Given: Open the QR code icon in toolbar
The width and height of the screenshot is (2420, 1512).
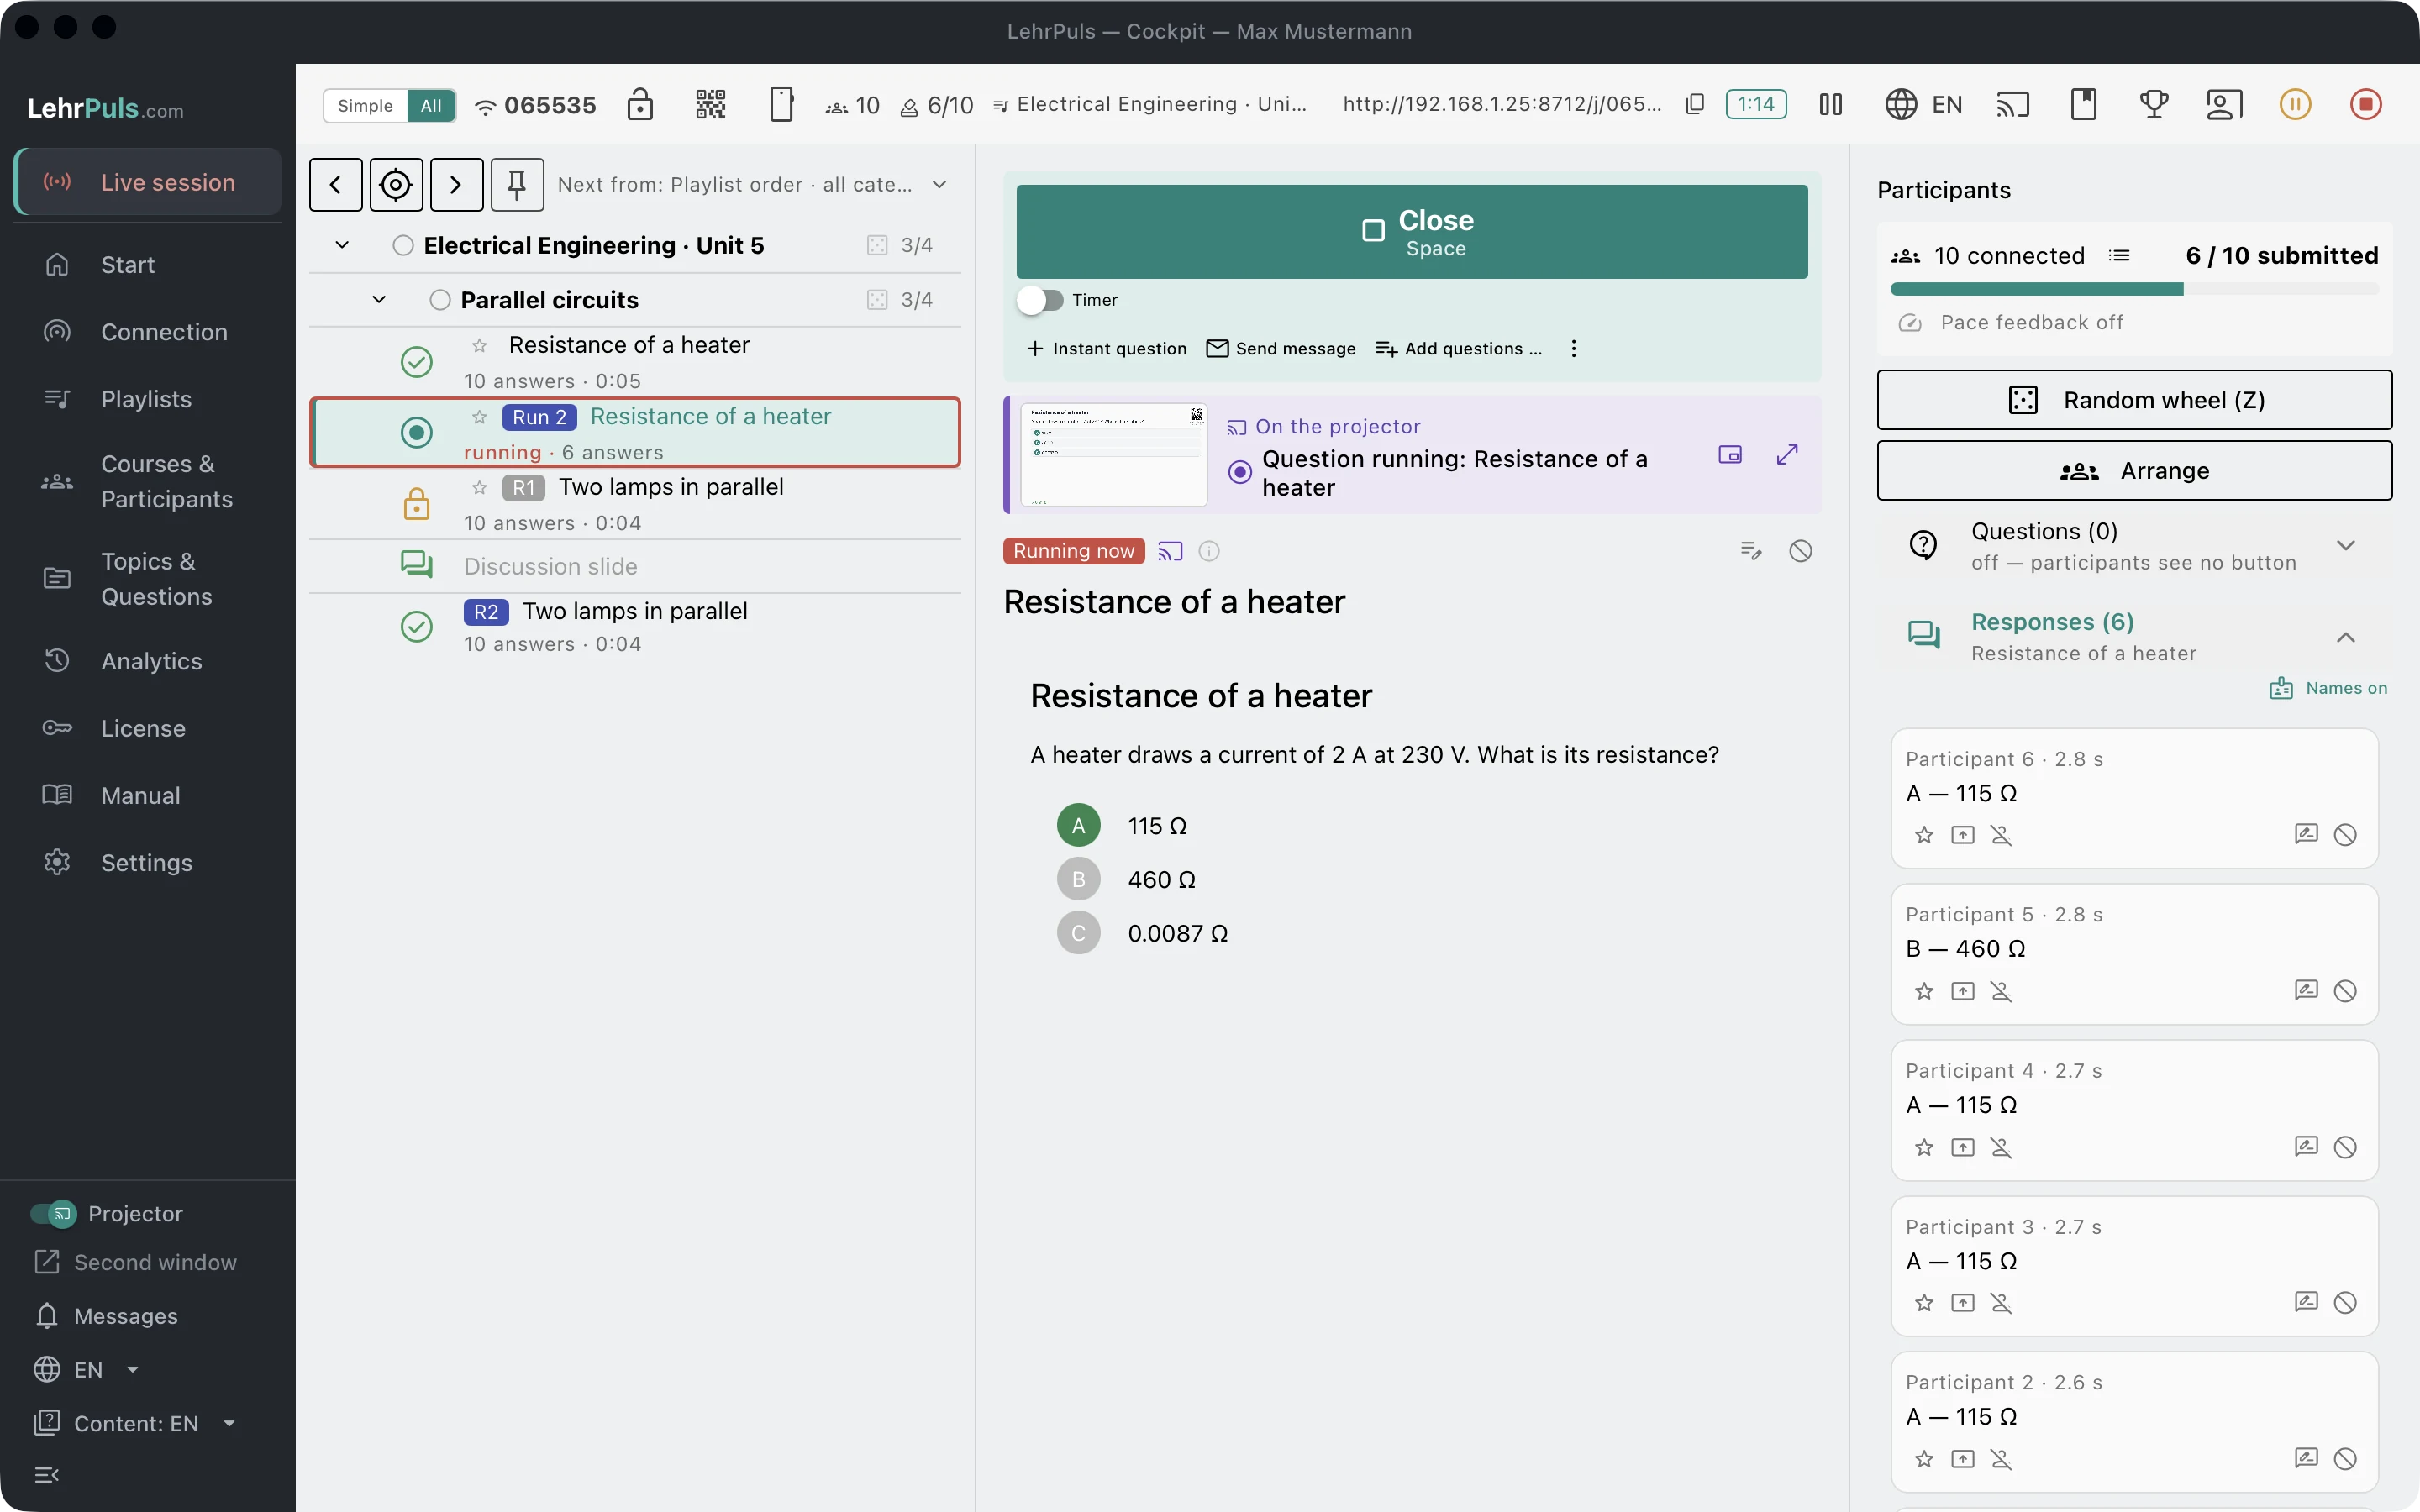Looking at the screenshot, I should [x=710, y=104].
